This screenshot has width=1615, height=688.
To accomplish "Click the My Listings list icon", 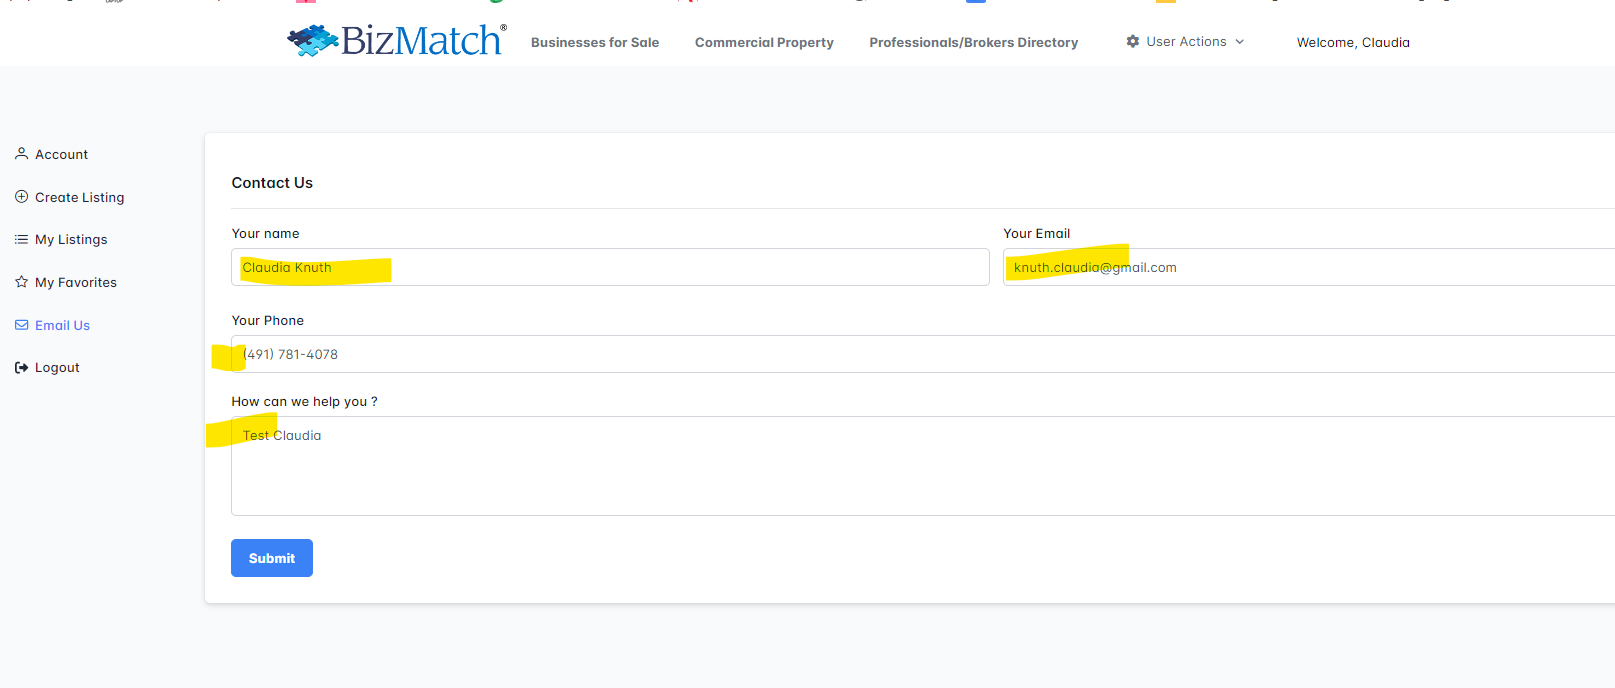I will tap(21, 240).
